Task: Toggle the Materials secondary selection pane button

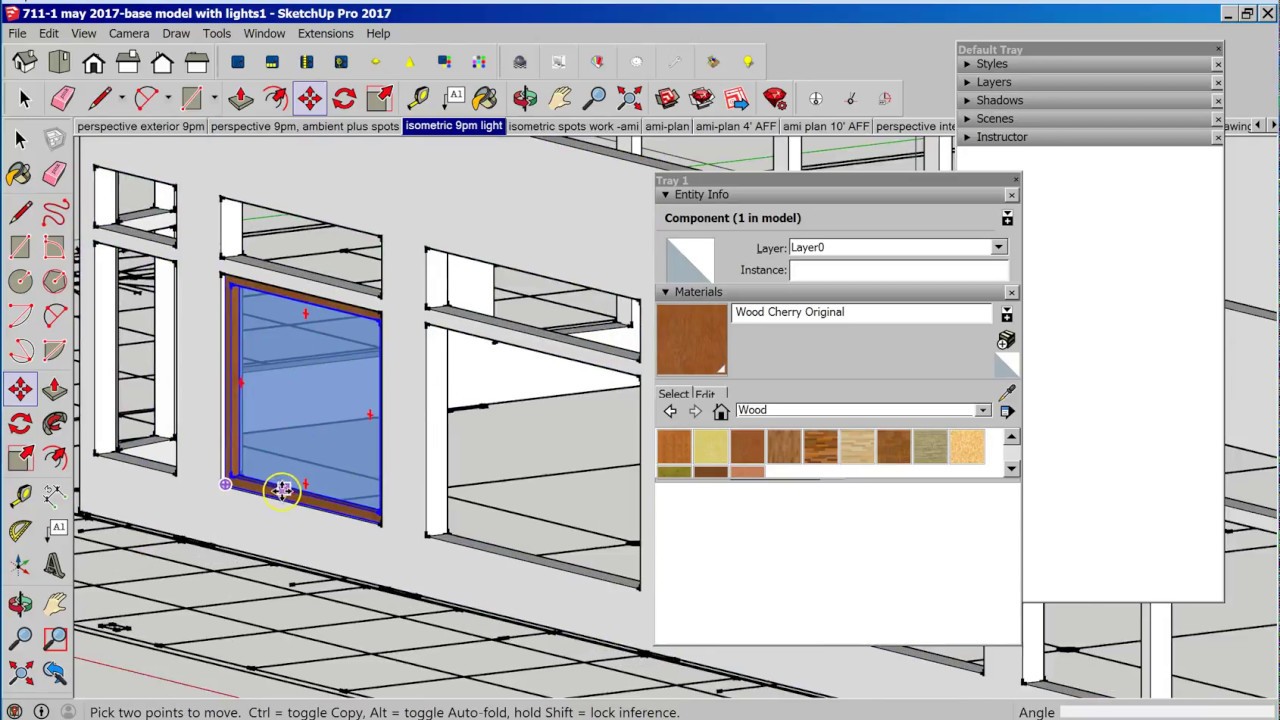Action: pos(1006,315)
